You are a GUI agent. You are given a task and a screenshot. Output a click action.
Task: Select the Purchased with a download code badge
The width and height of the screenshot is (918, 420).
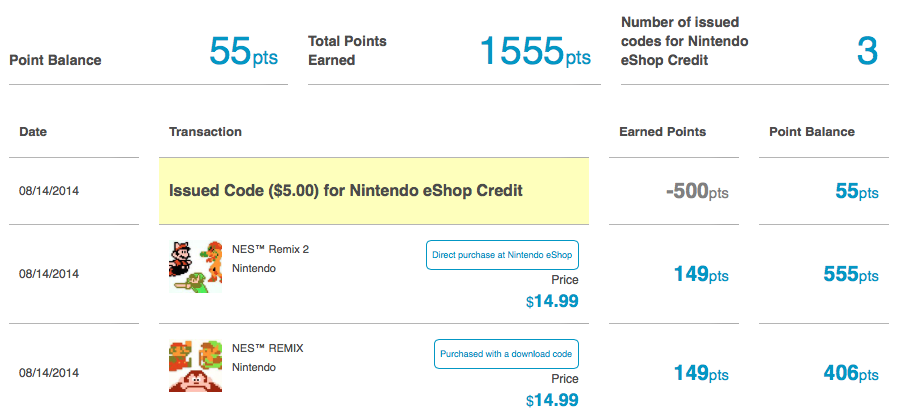[x=506, y=354]
